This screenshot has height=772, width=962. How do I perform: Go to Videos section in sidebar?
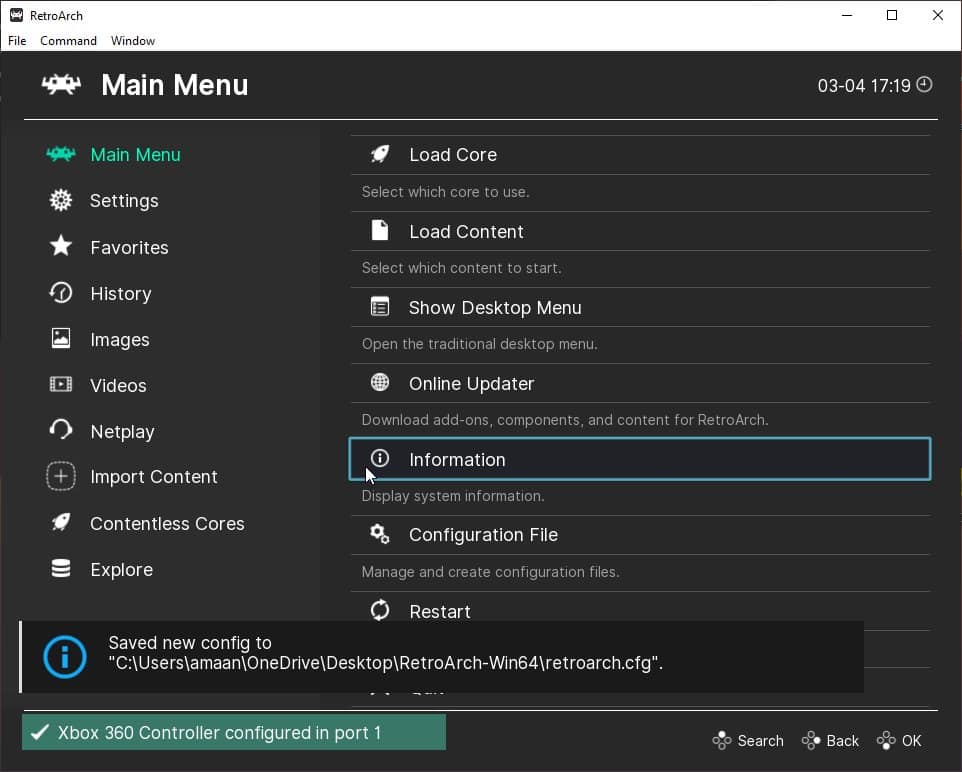(x=118, y=386)
